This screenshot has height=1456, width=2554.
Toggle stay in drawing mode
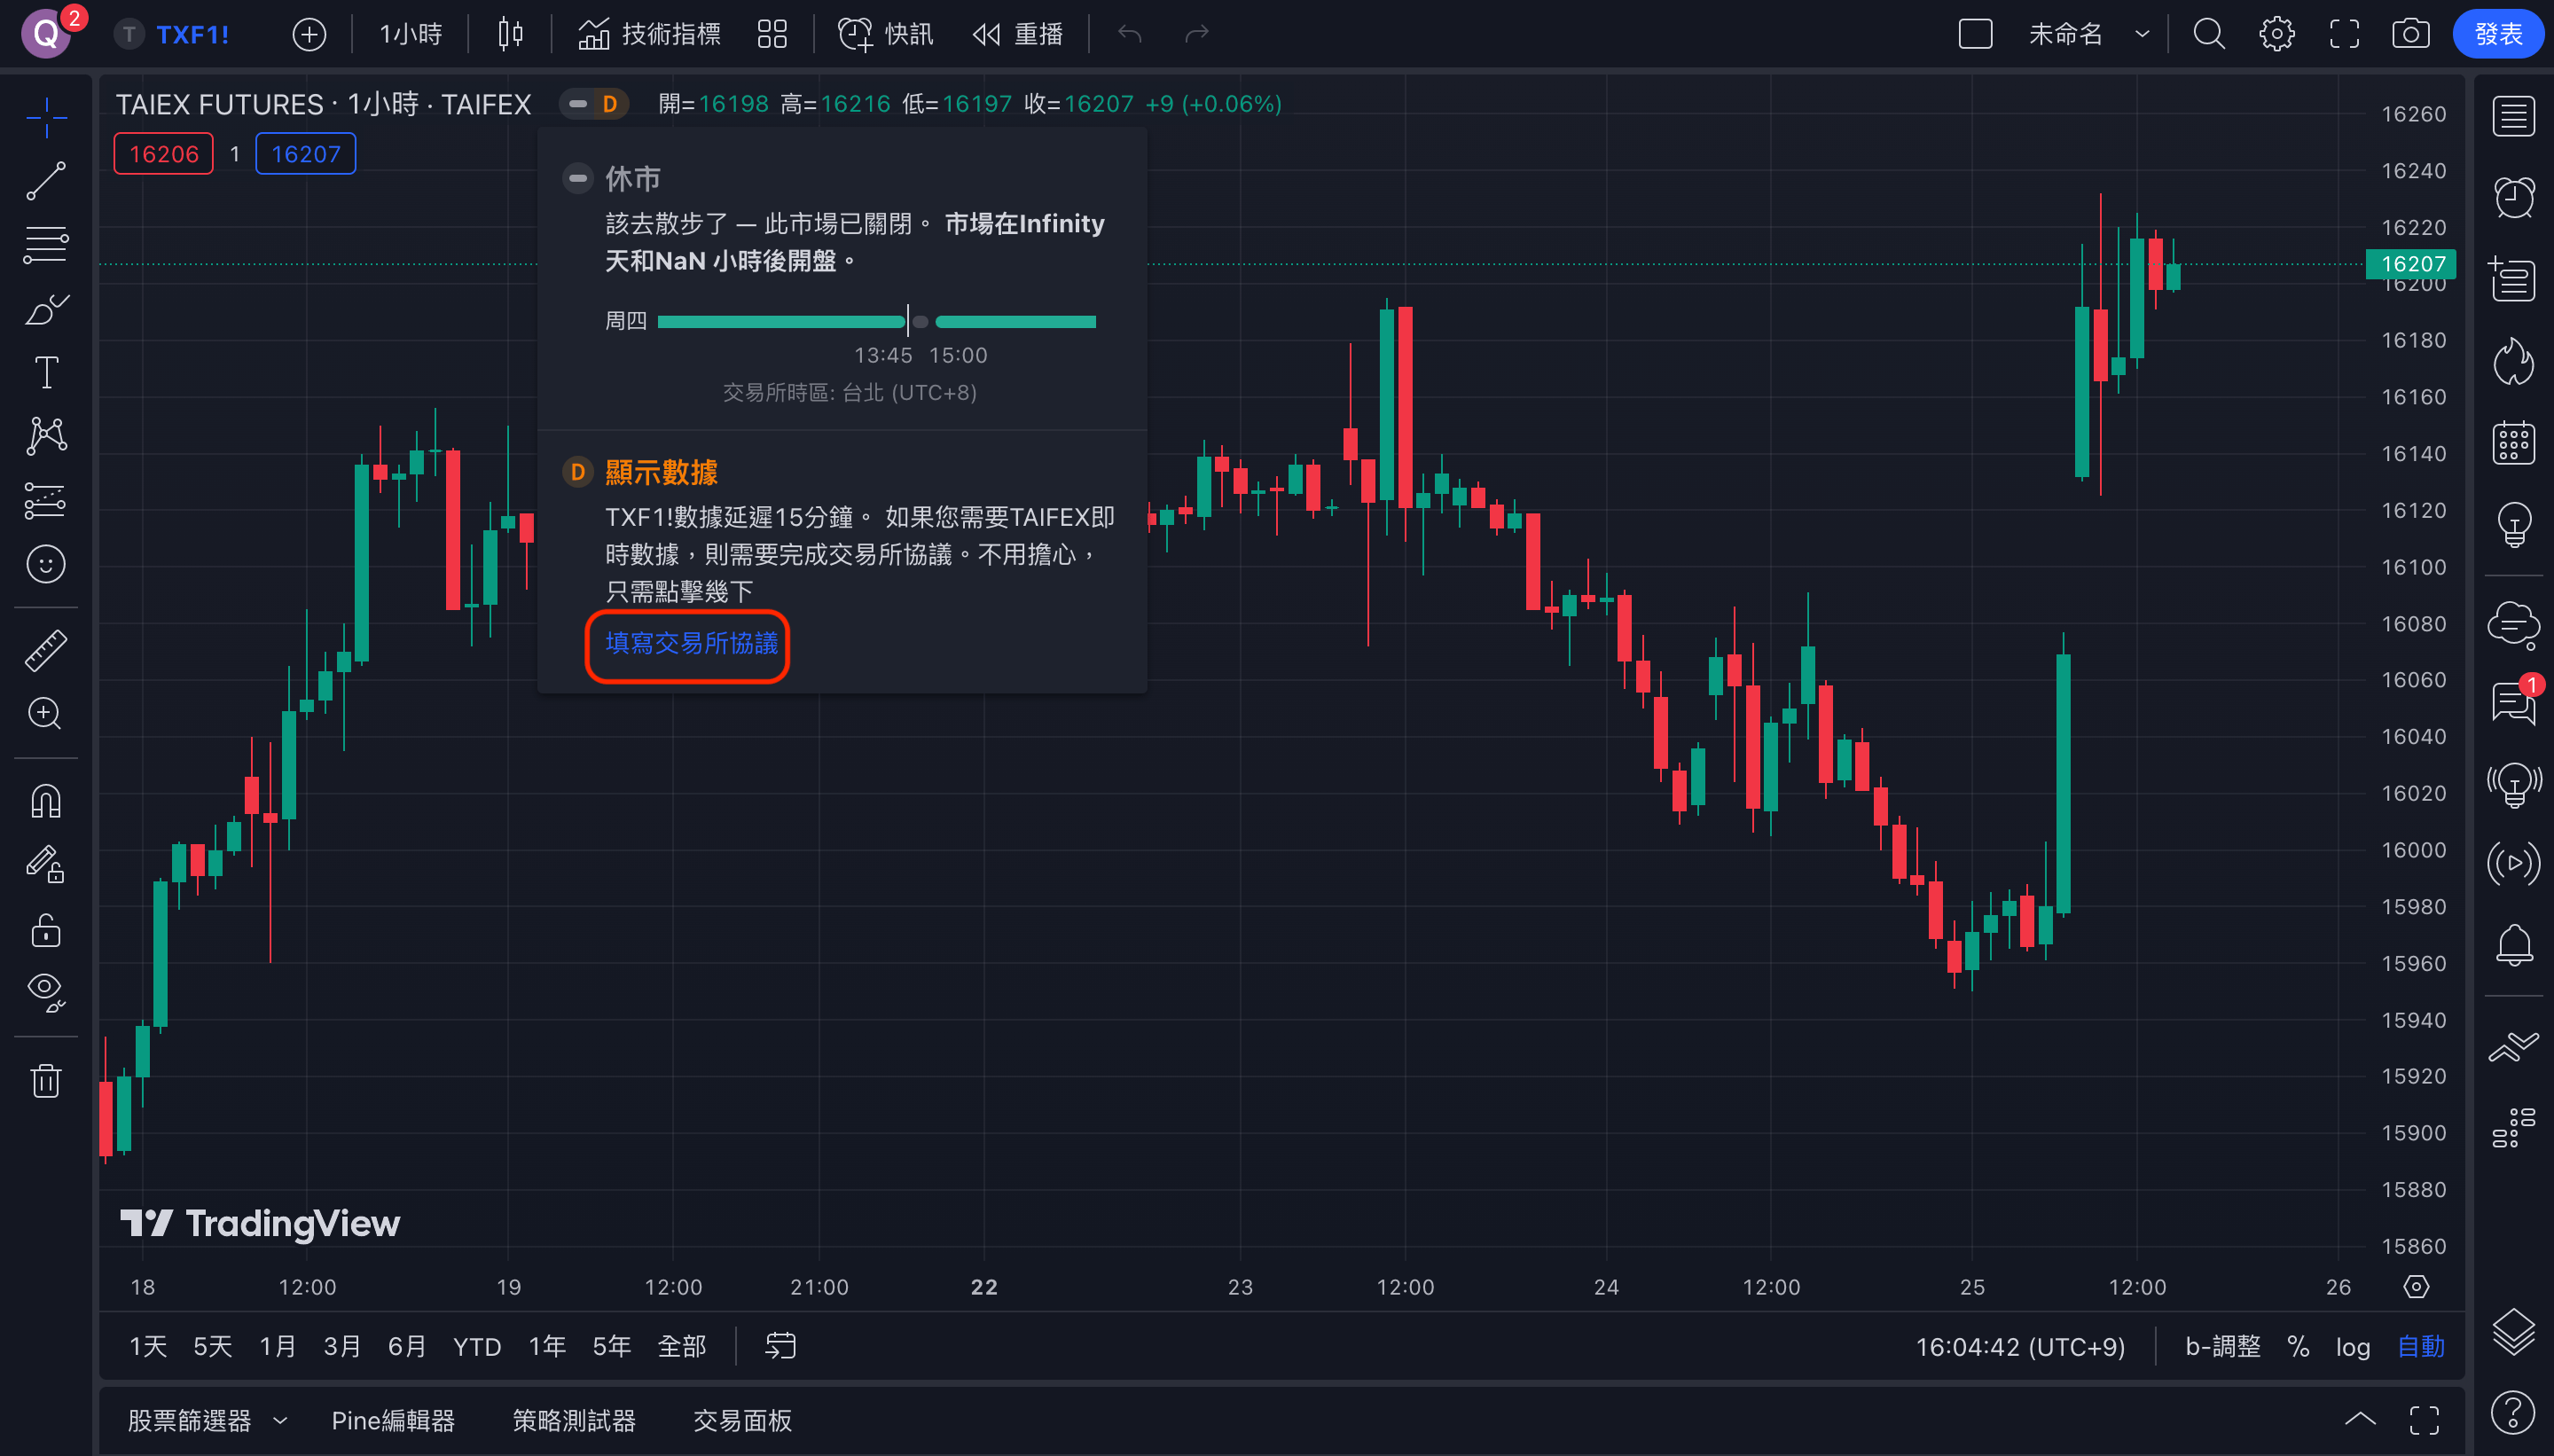click(x=46, y=865)
